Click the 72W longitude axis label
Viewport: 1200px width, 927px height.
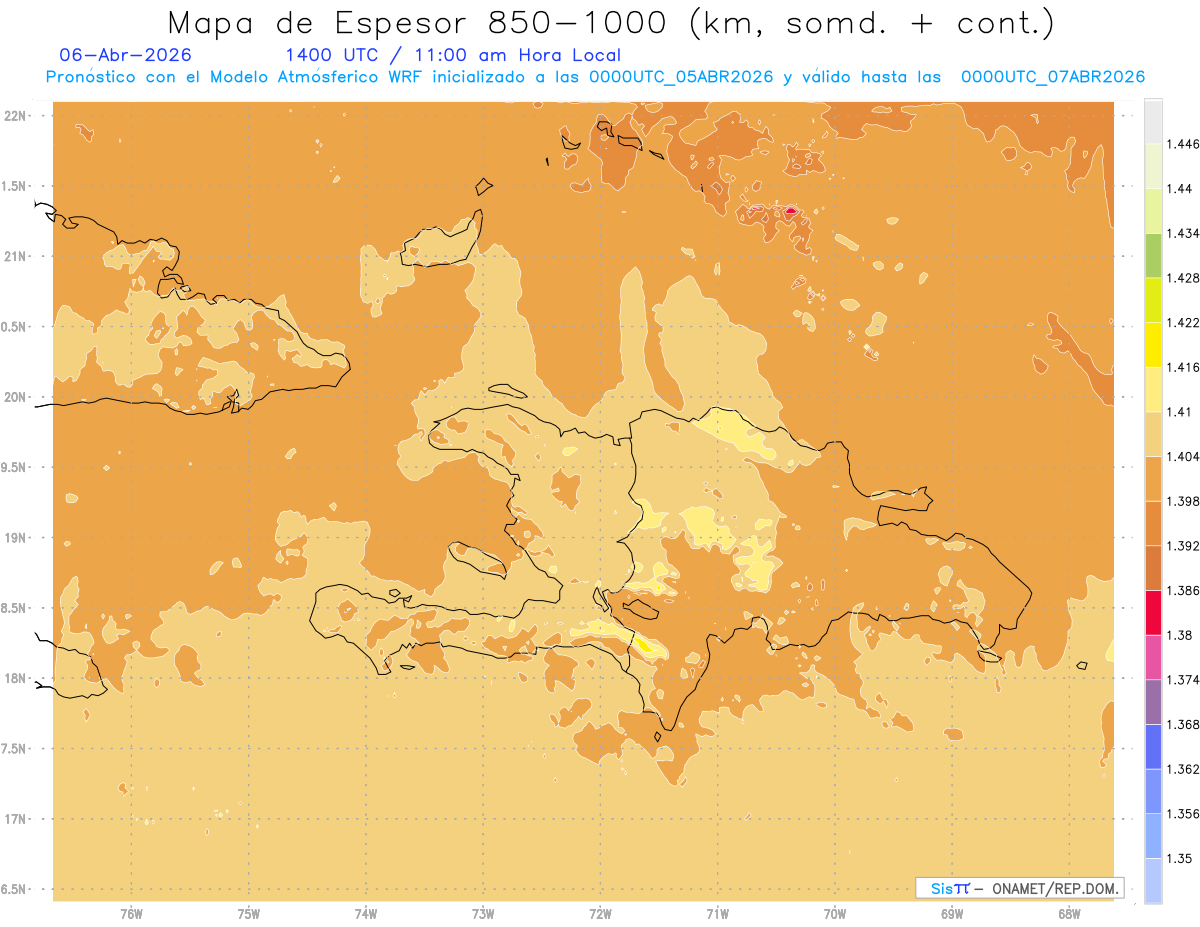tap(600, 913)
